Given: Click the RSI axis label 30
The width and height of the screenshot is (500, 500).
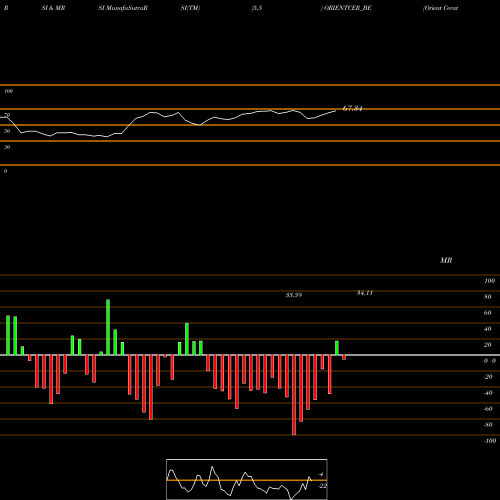Looking at the screenshot, I should 7,147.
